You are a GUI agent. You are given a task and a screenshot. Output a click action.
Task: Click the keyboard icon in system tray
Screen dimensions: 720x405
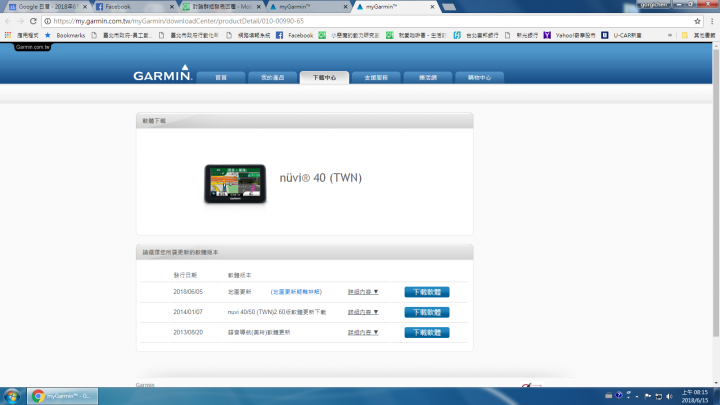[x=608, y=395]
